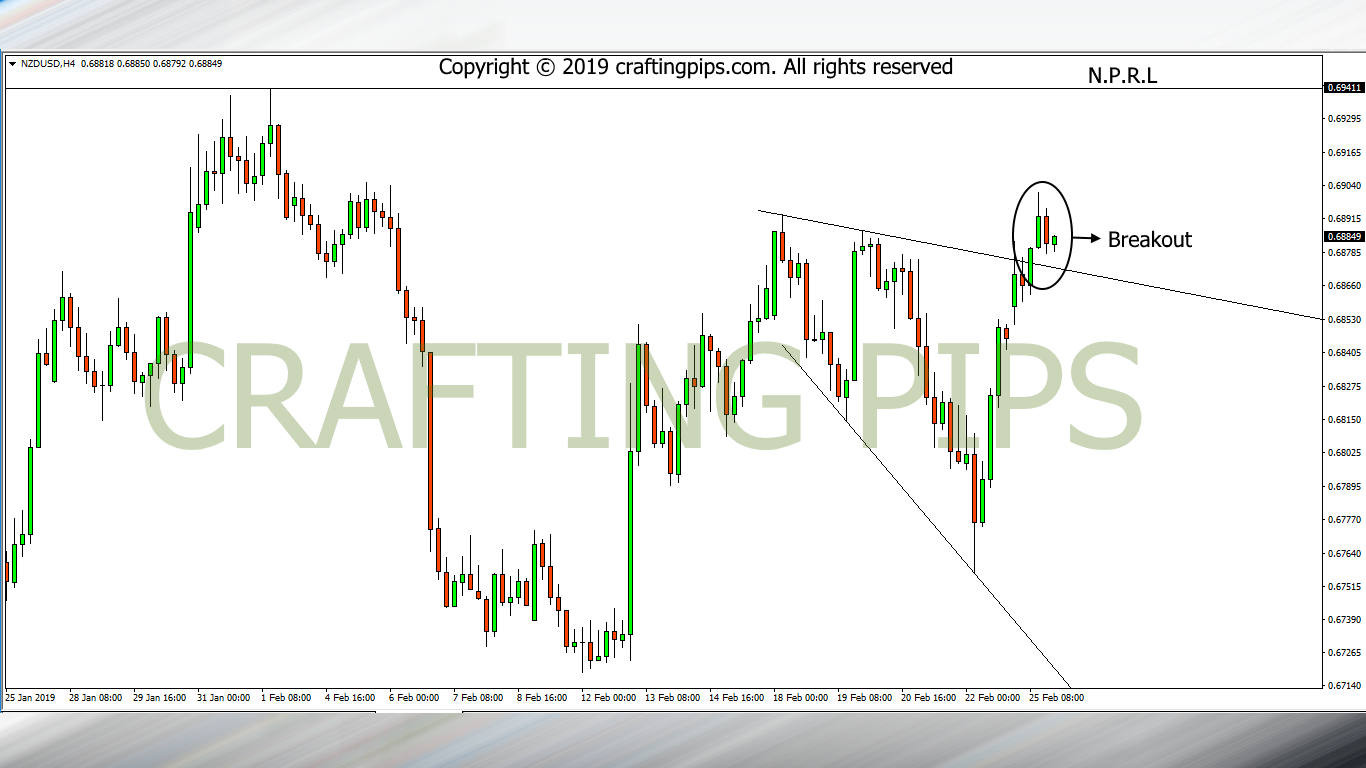Click the 8 Feb 16:00 time label

pos(542,697)
